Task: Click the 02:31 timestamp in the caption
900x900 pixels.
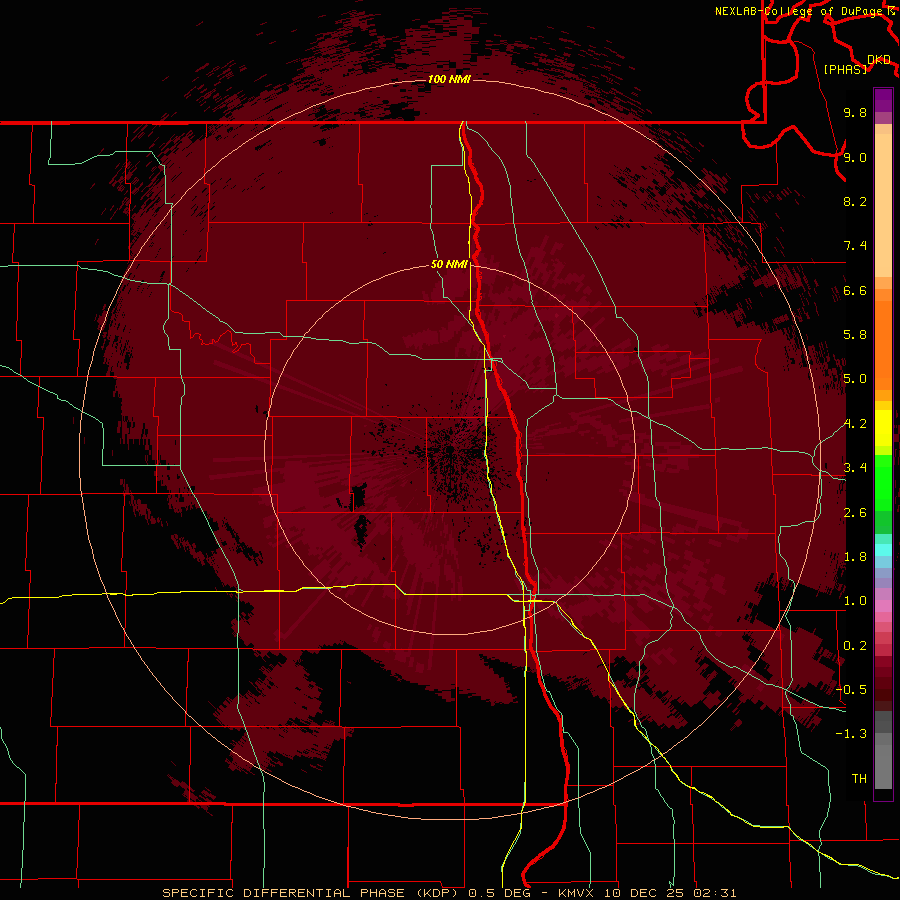Action: point(715,893)
